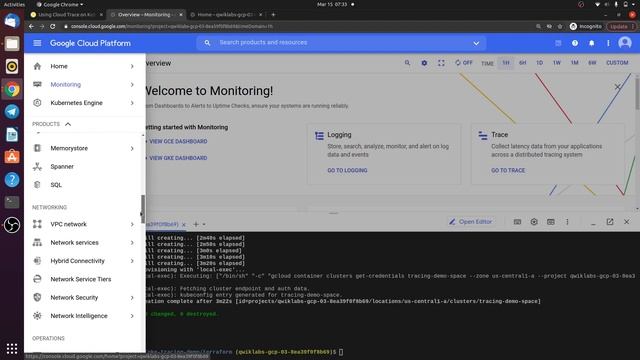640x360 pixels.
Task: Open Cloud Shell terminal settings gear
Action: [x=534, y=222]
